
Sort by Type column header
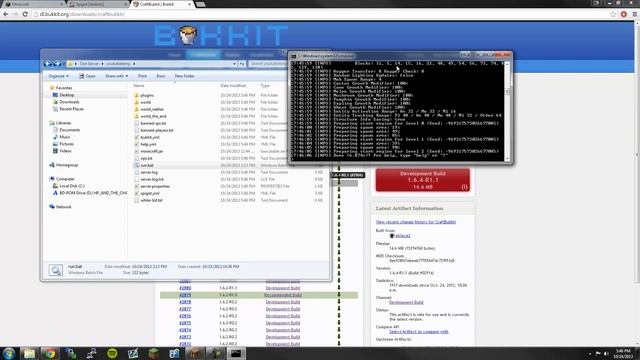265,86
